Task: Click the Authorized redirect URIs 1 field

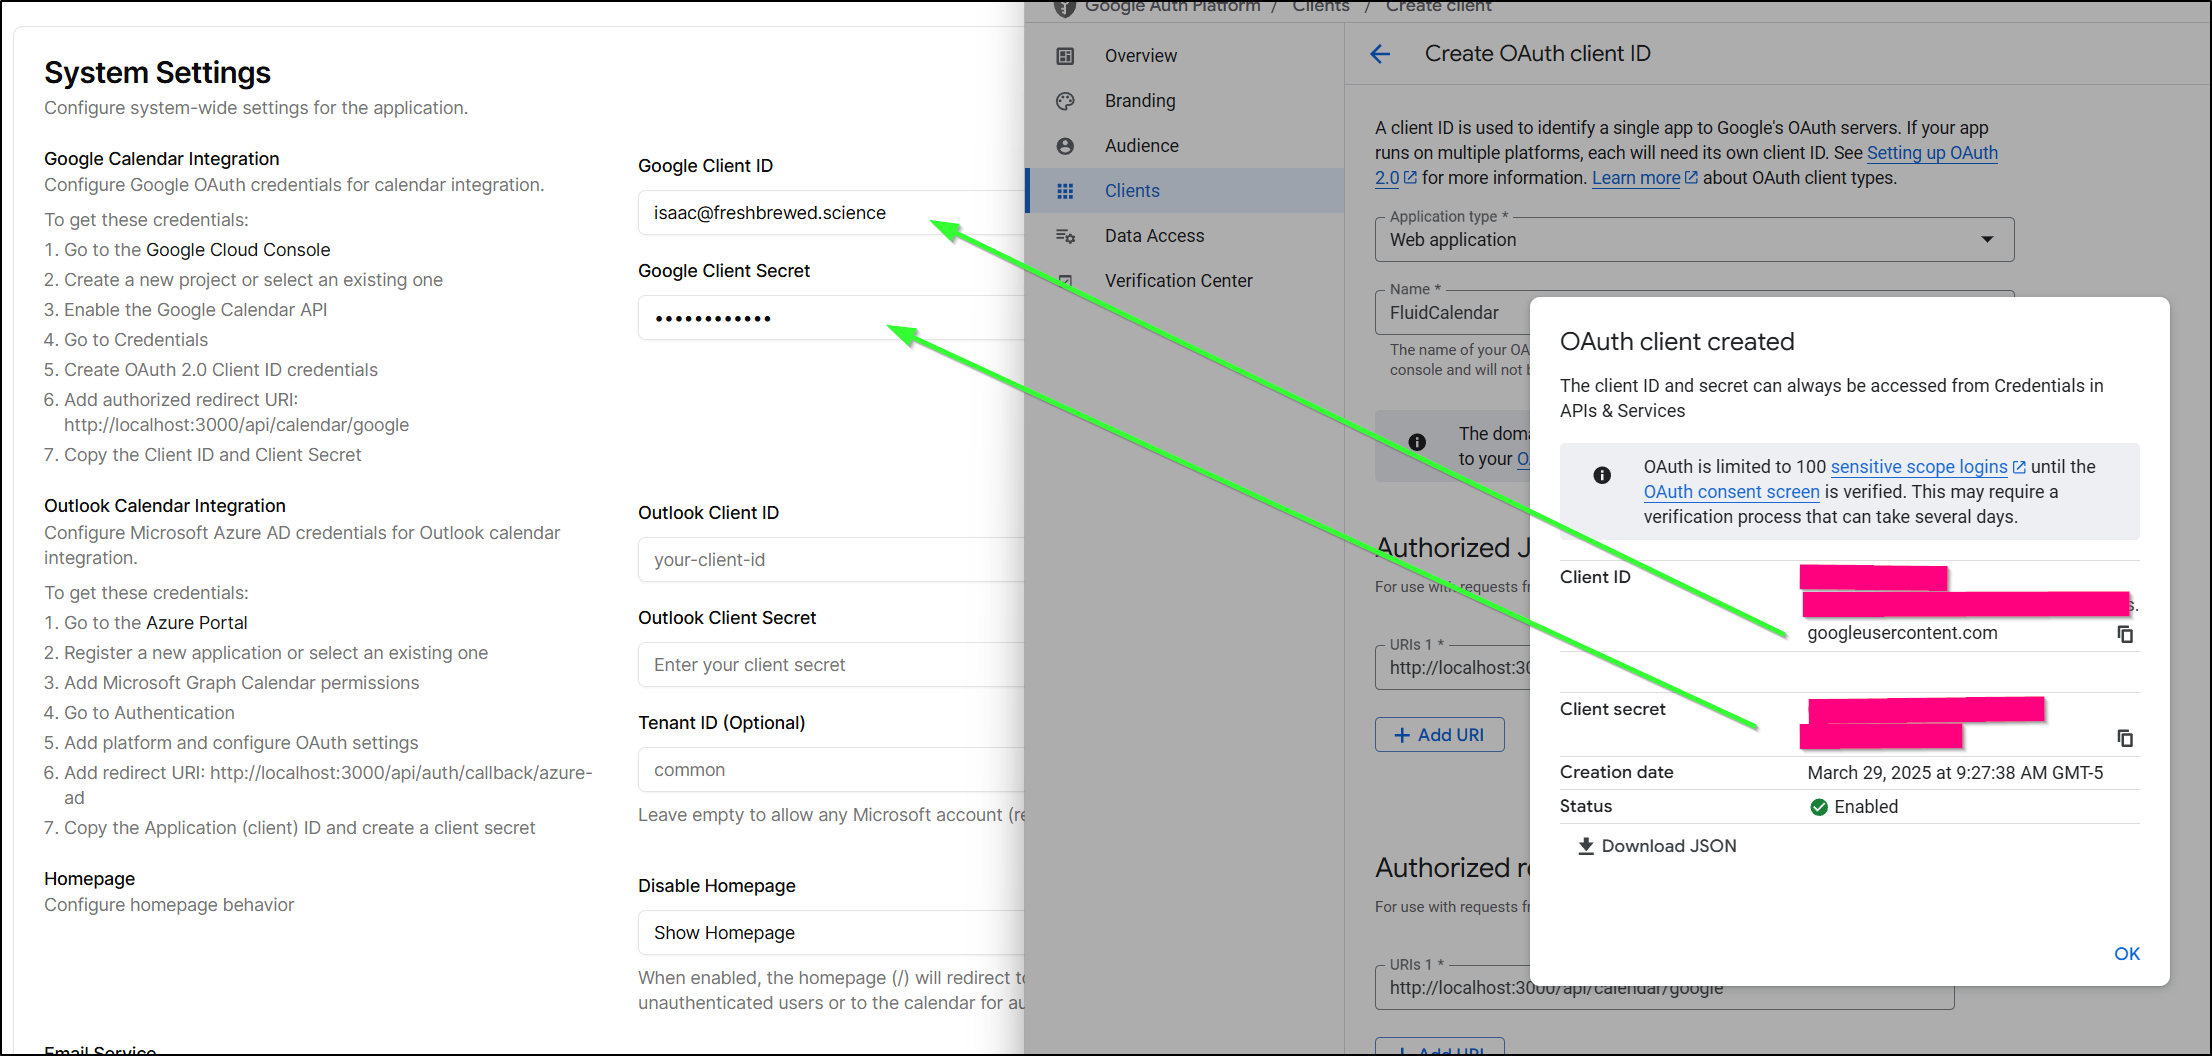Action: [1665, 987]
